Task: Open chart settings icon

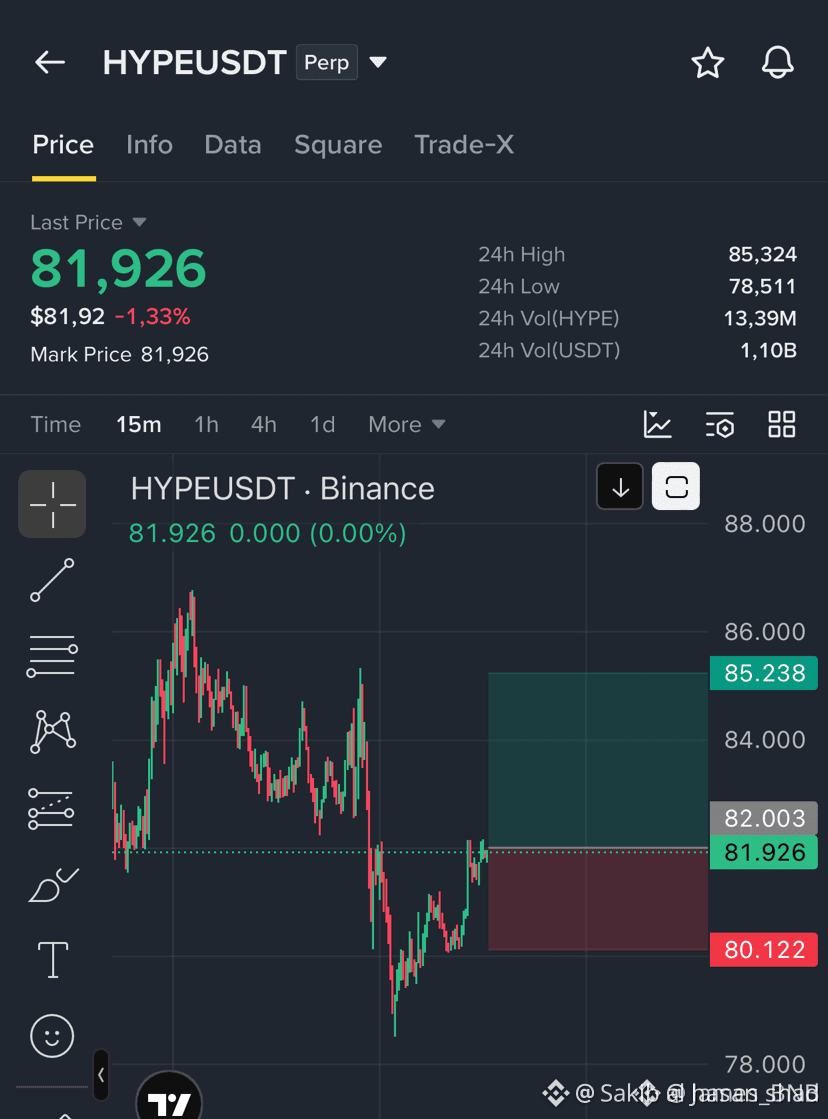Action: click(720, 424)
